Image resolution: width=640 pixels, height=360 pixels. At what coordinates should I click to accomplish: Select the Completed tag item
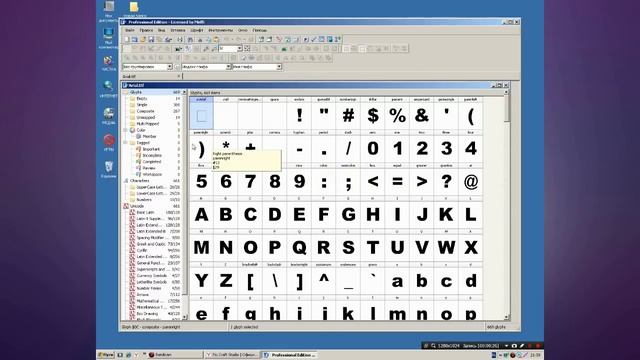[x=152, y=162]
